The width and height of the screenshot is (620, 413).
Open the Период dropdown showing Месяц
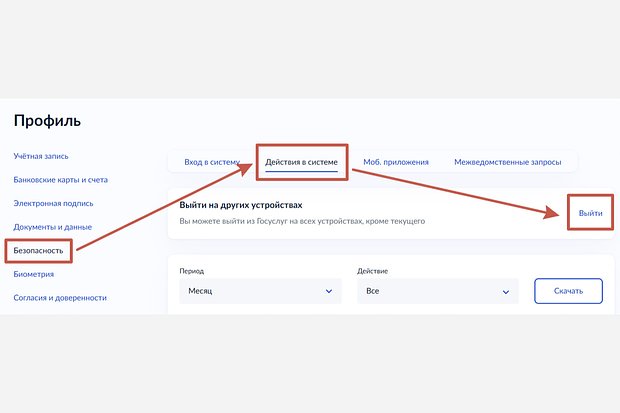(x=260, y=291)
